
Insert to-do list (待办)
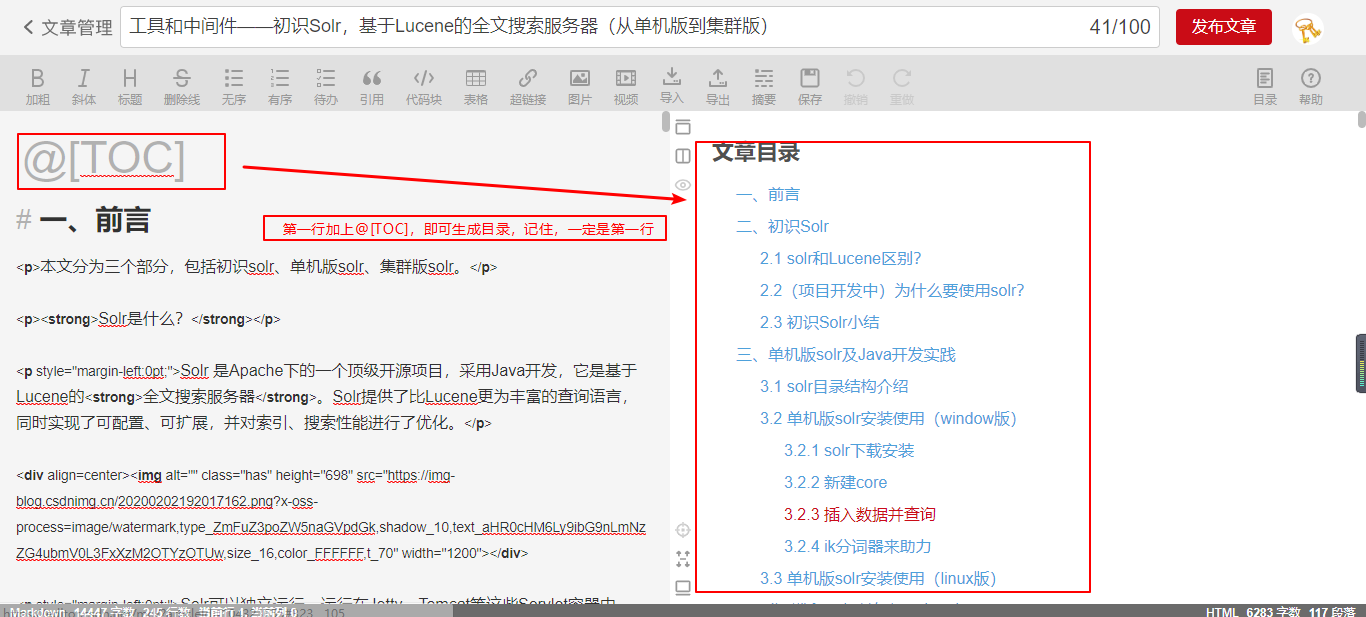click(x=326, y=87)
